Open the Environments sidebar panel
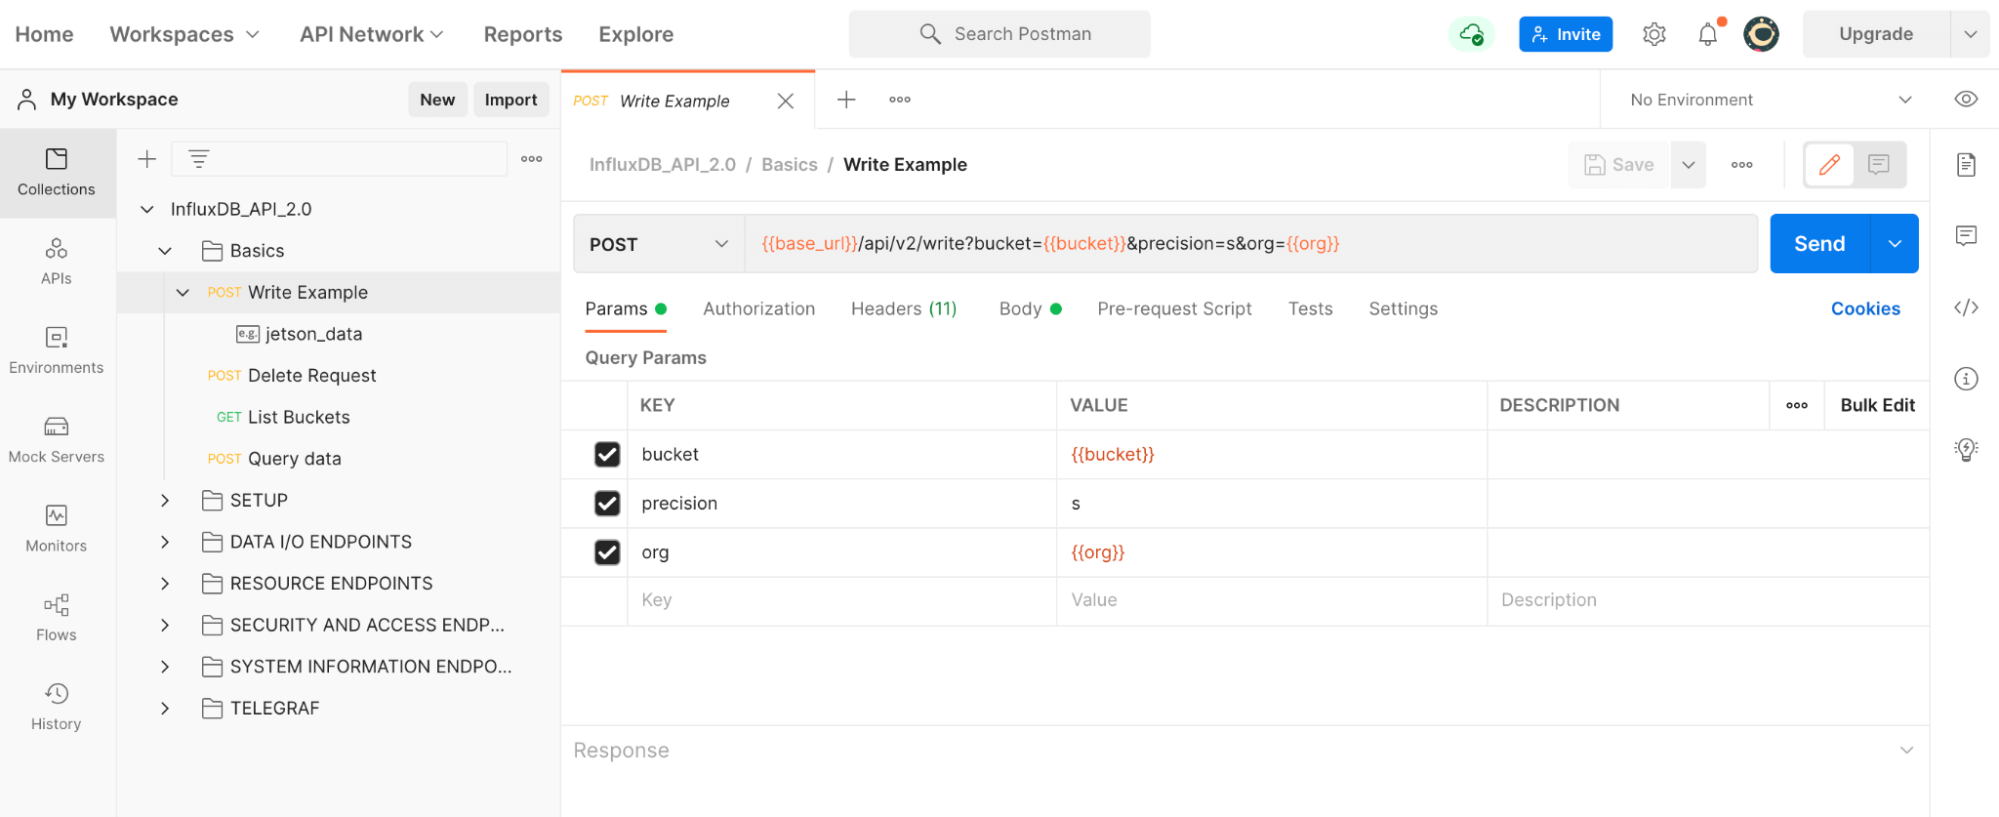This screenshot has width=1999, height=817. click(57, 351)
